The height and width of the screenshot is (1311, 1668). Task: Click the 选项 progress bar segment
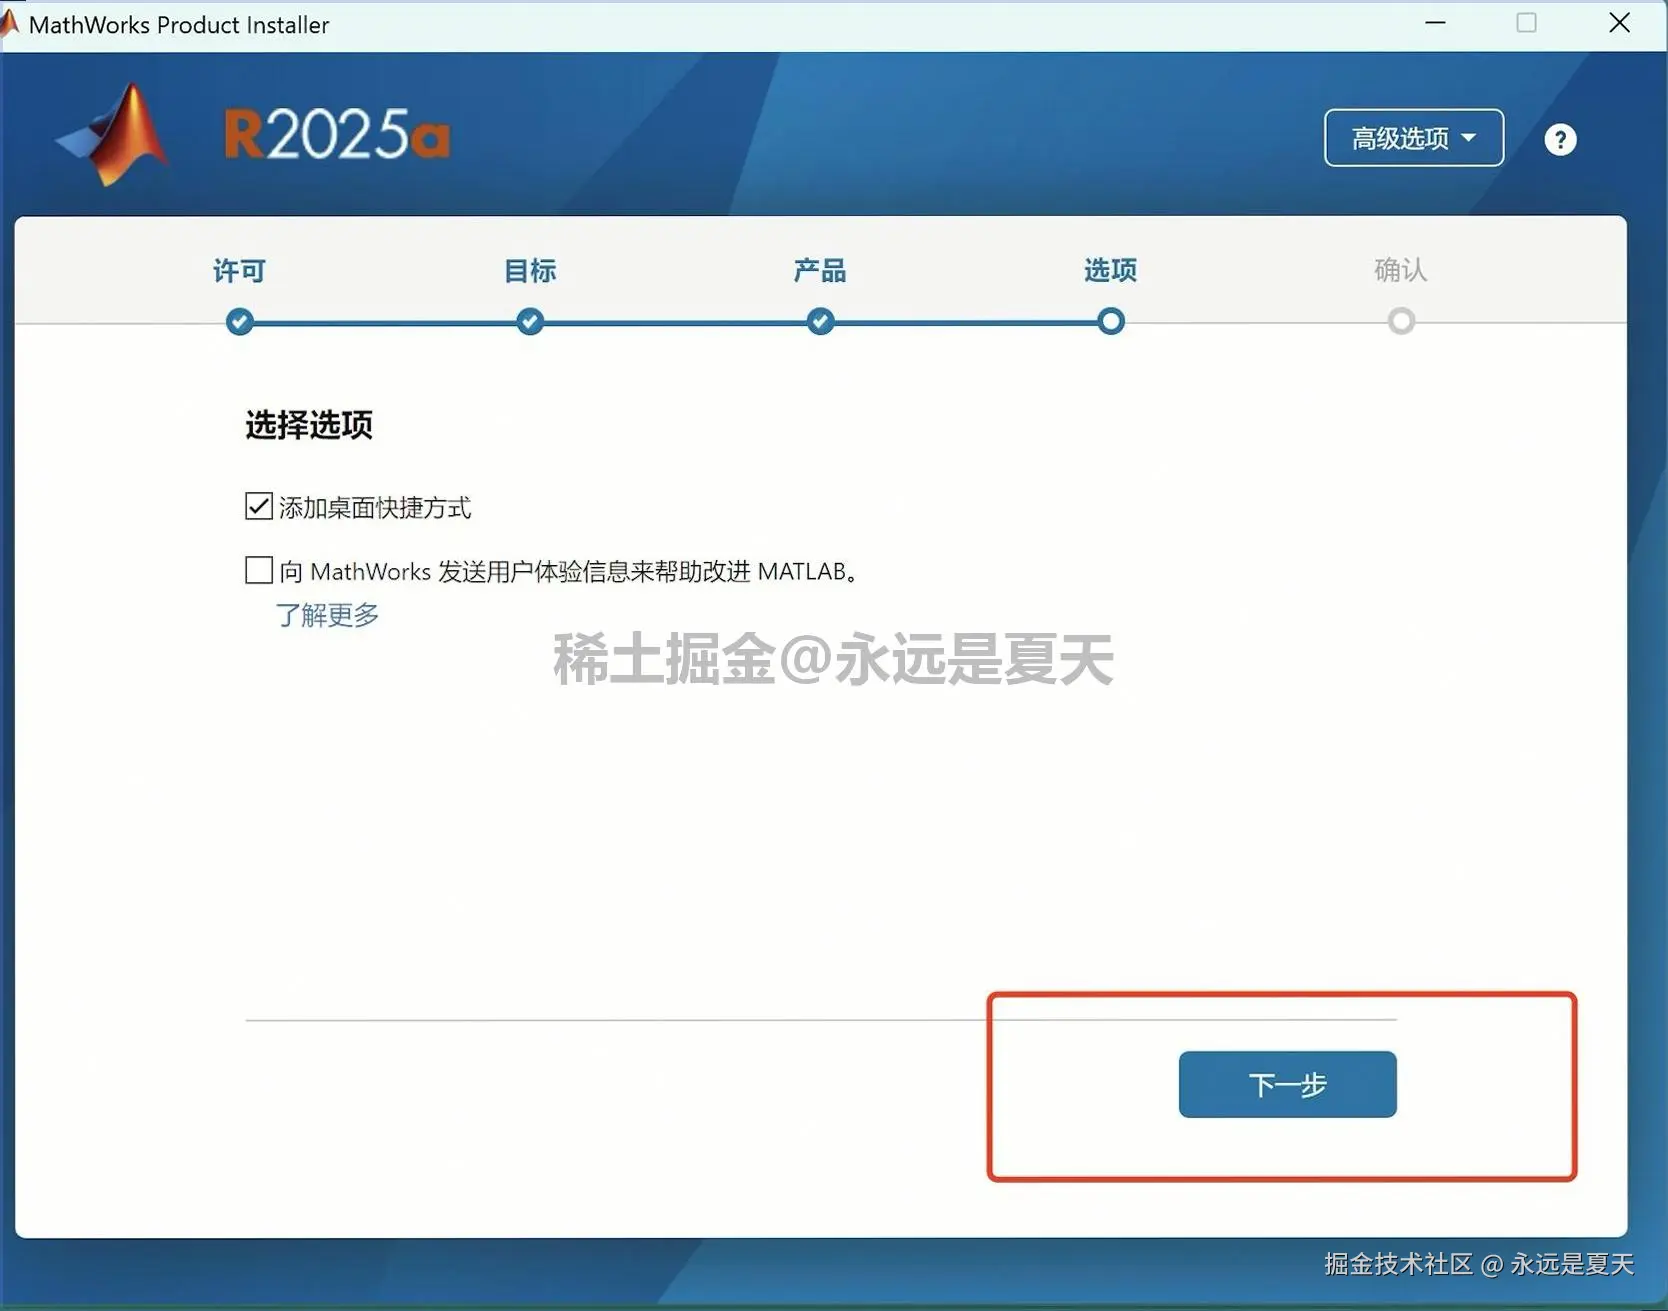point(965,321)
